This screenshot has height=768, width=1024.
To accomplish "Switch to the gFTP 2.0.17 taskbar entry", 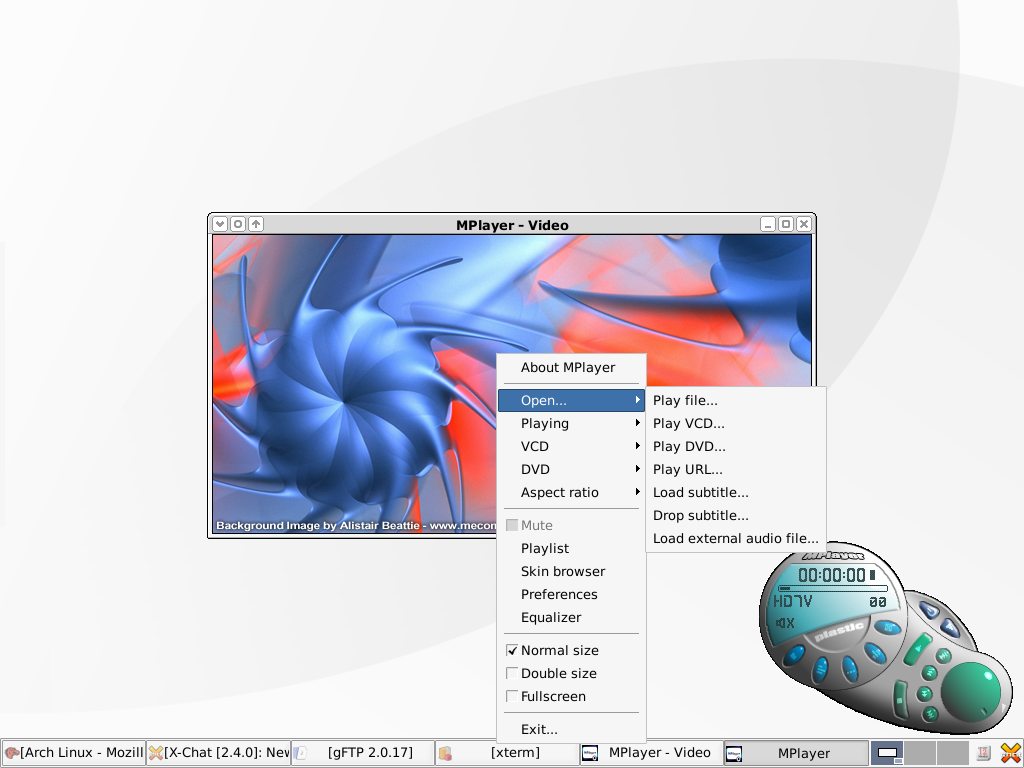I will pos(362,753).
